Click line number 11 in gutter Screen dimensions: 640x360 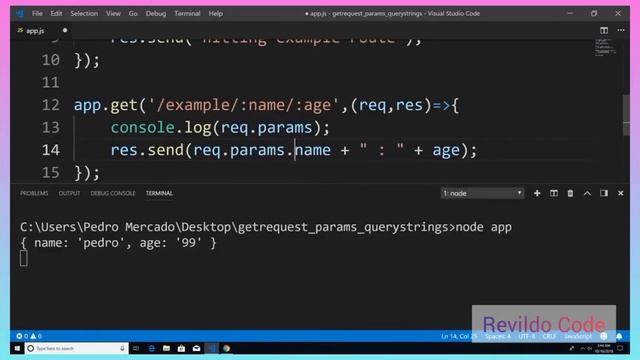[x=51, y=83]
